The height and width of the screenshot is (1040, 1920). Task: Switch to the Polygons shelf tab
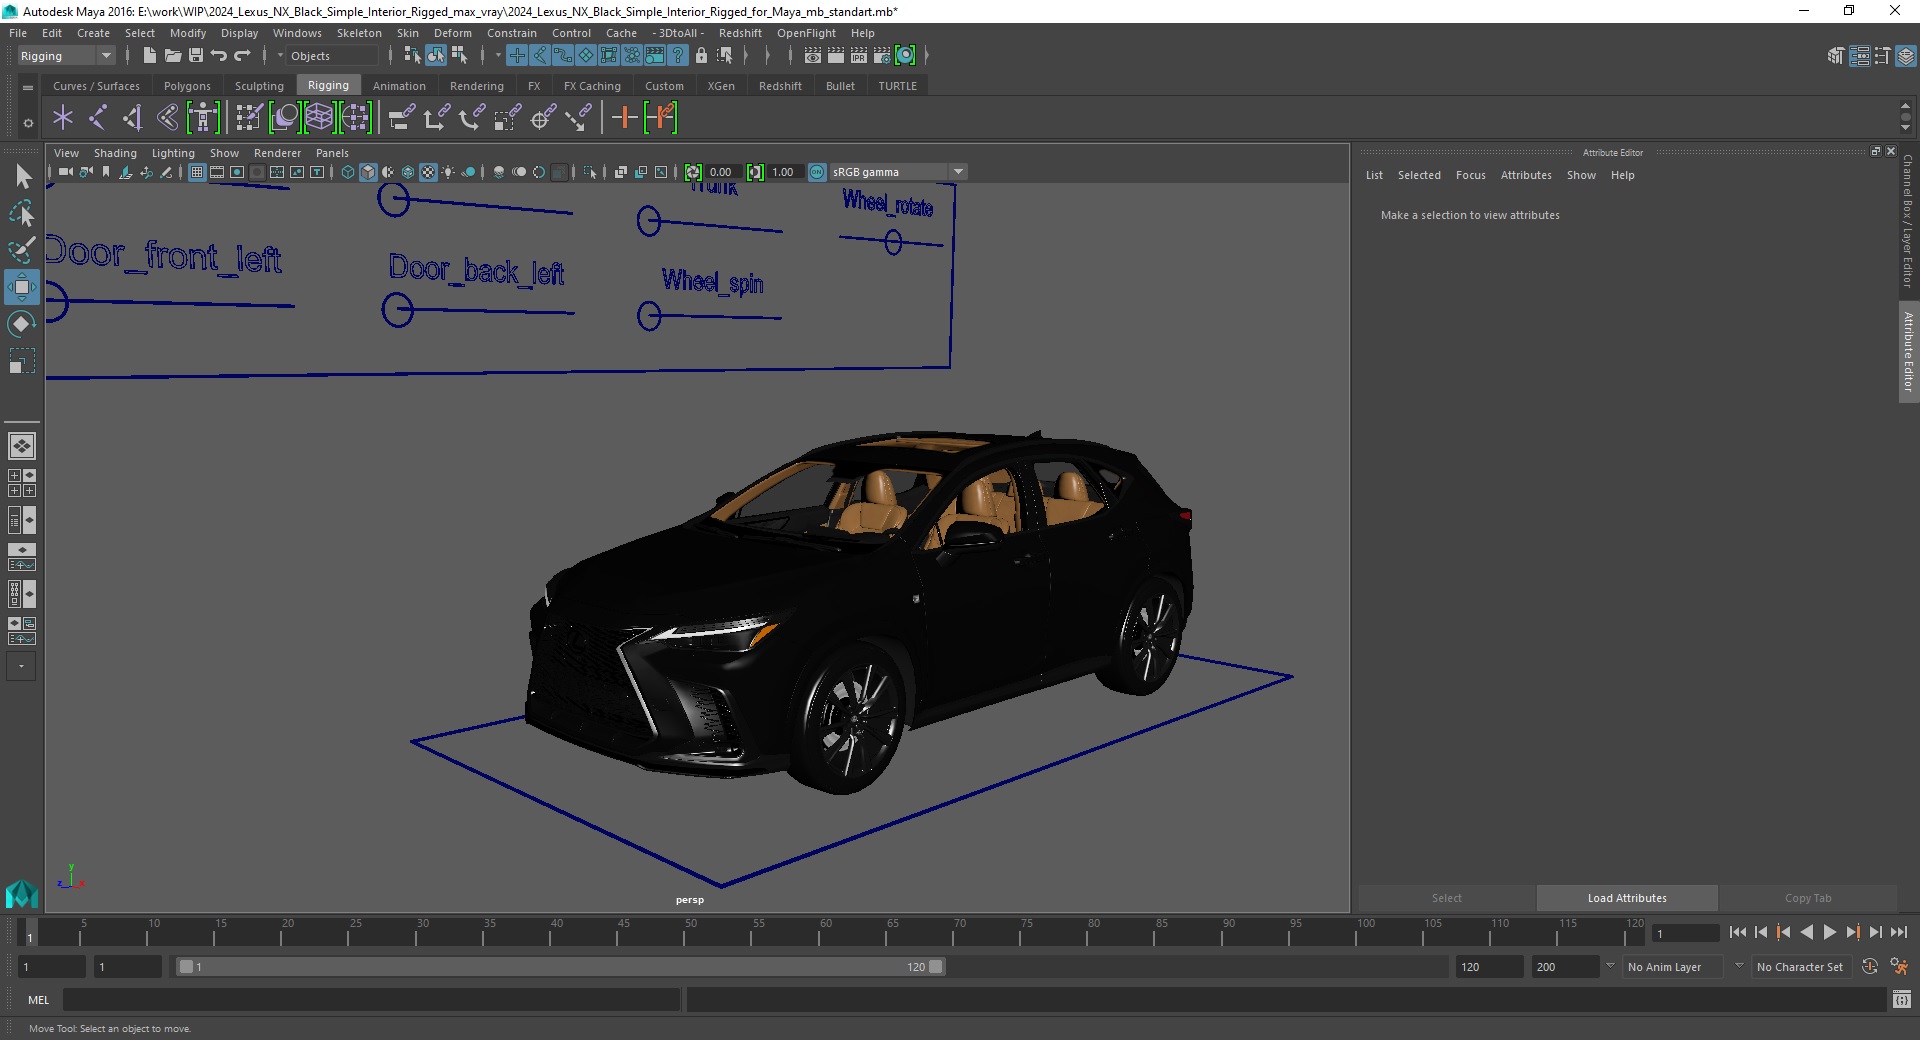tap(187, 86)
